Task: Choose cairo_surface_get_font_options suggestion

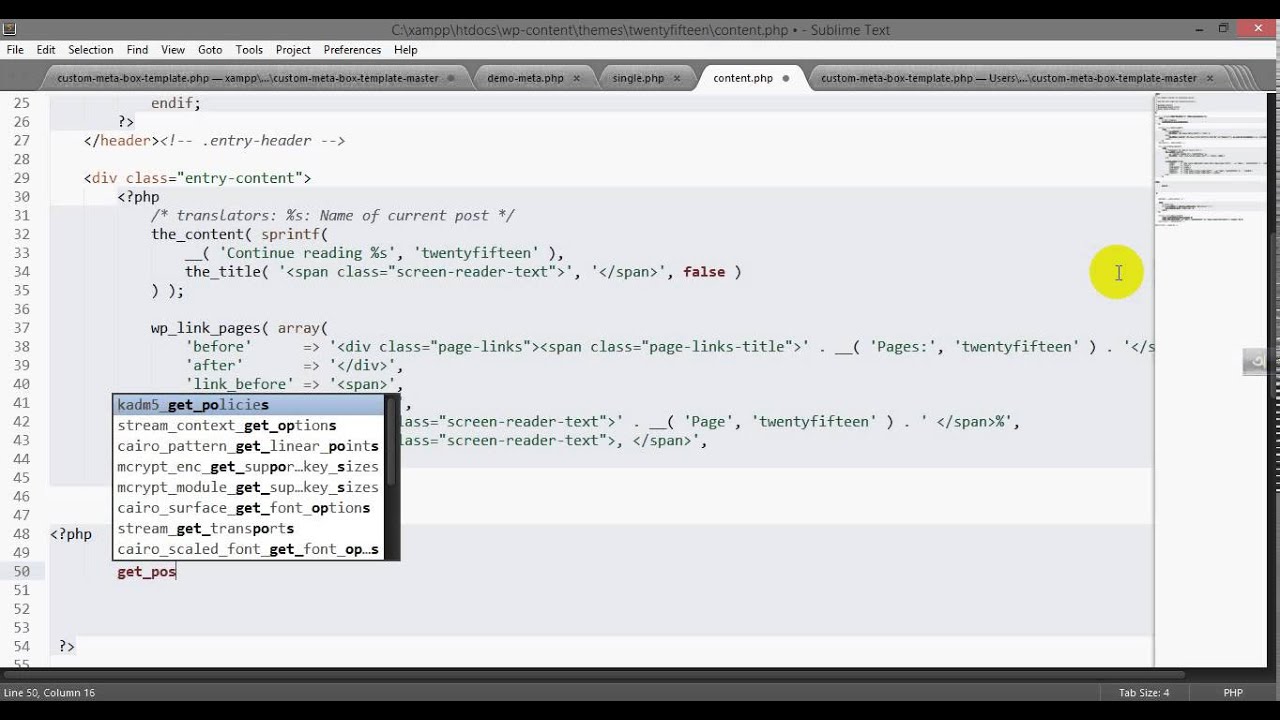Action: point(248,508)
